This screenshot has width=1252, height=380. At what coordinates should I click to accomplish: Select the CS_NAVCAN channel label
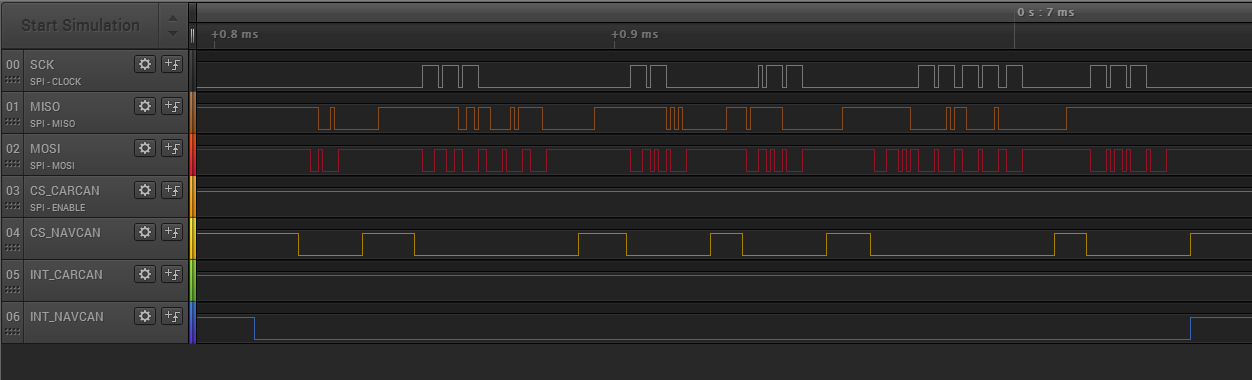tap(65, 232)
